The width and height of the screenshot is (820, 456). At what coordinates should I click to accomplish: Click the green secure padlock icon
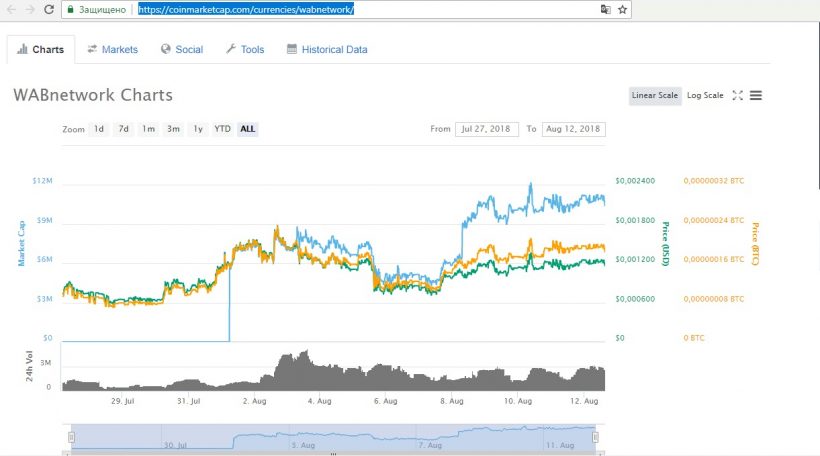tap(70, 9)
